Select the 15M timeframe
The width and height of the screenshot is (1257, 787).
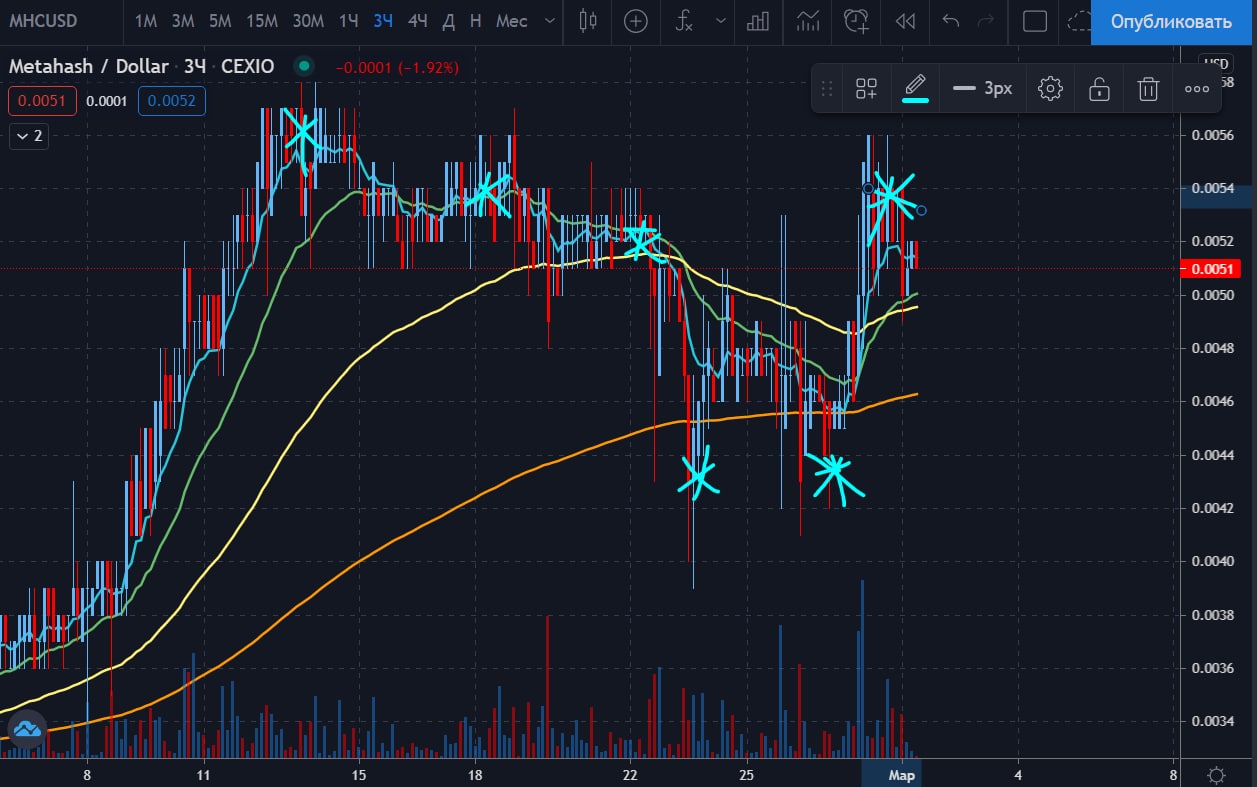(262, 21)
